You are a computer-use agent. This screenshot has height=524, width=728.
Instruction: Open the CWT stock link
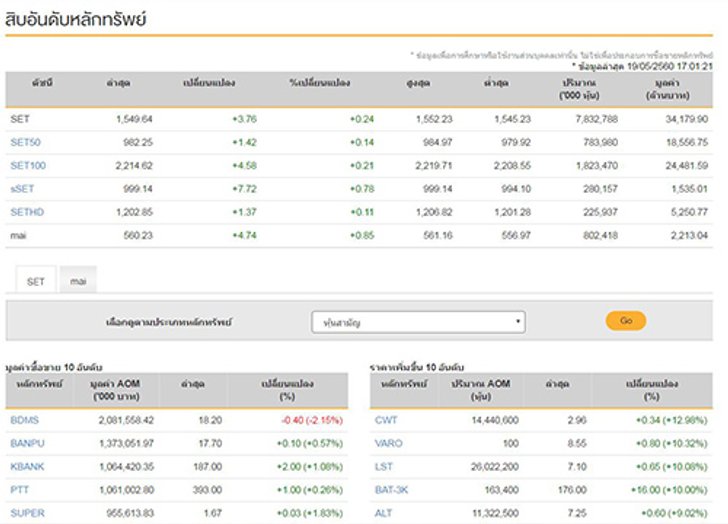tap(386, 420)
